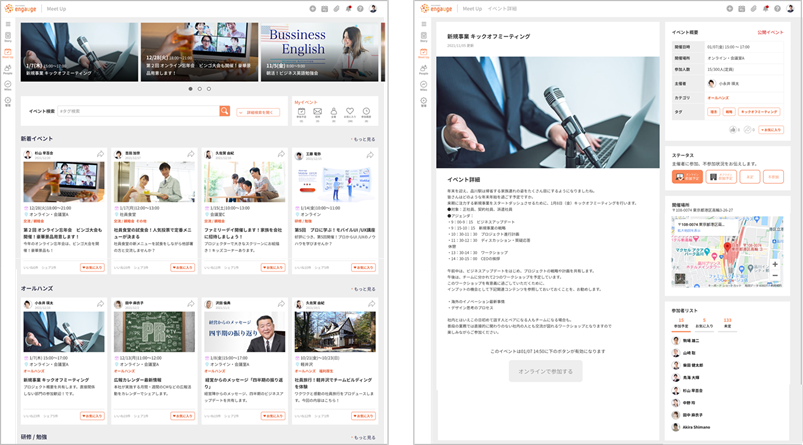The image size is (803, 445).
Task: Open quarterly review management message card image
Action: point(245,332)
